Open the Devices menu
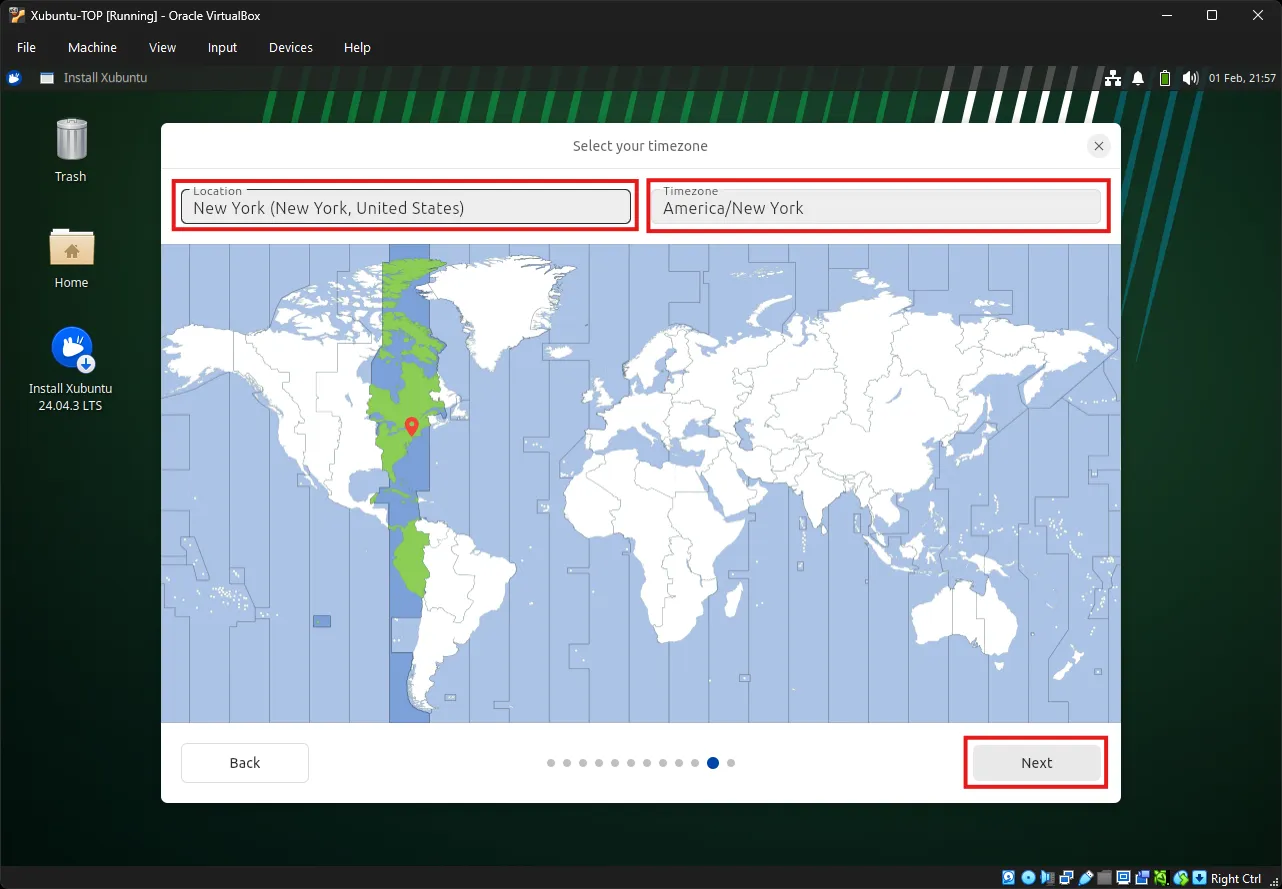 click(290, 47)
